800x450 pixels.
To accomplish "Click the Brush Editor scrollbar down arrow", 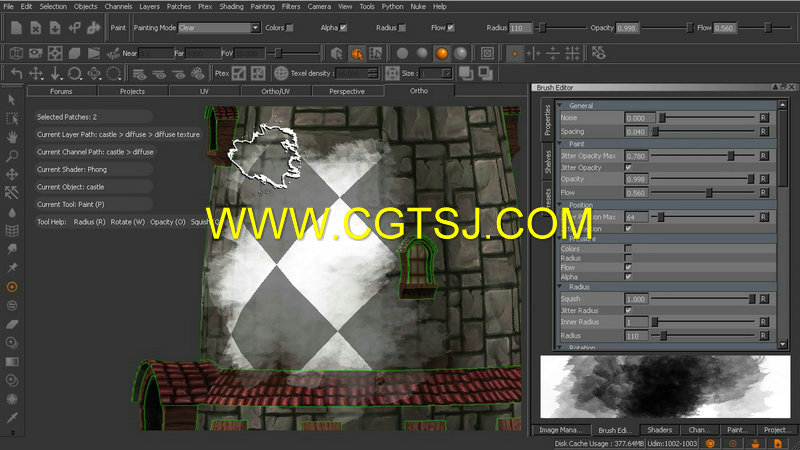I will [x=783, y=344].
